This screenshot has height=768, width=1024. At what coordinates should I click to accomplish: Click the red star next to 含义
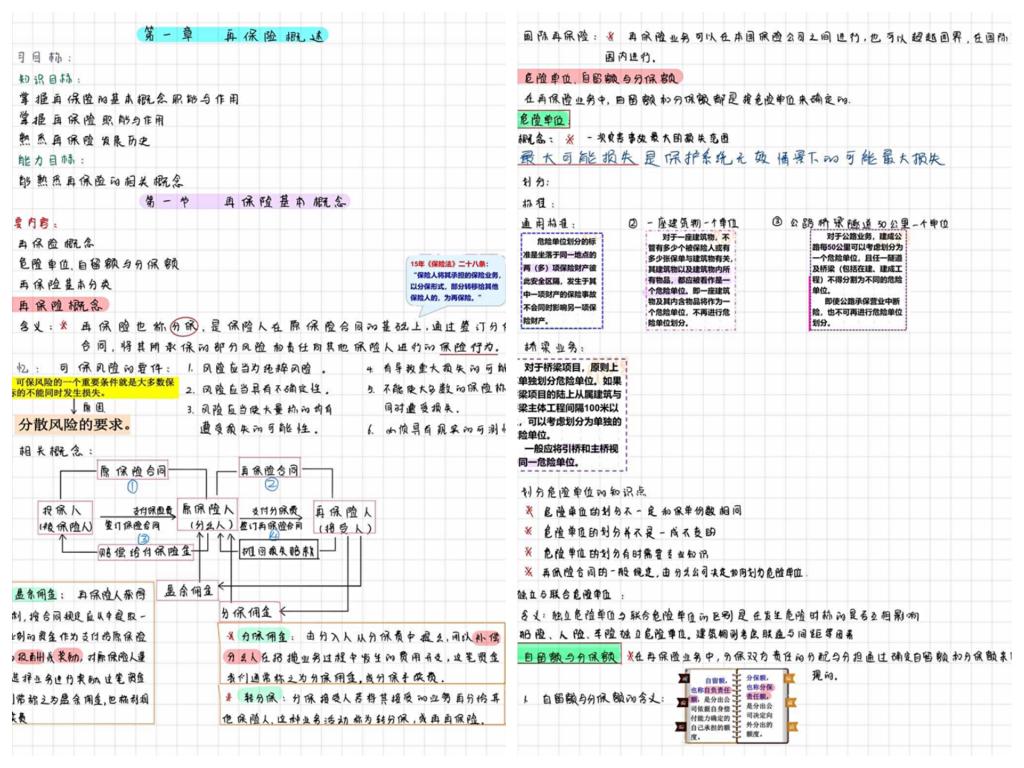coord(64,327)
